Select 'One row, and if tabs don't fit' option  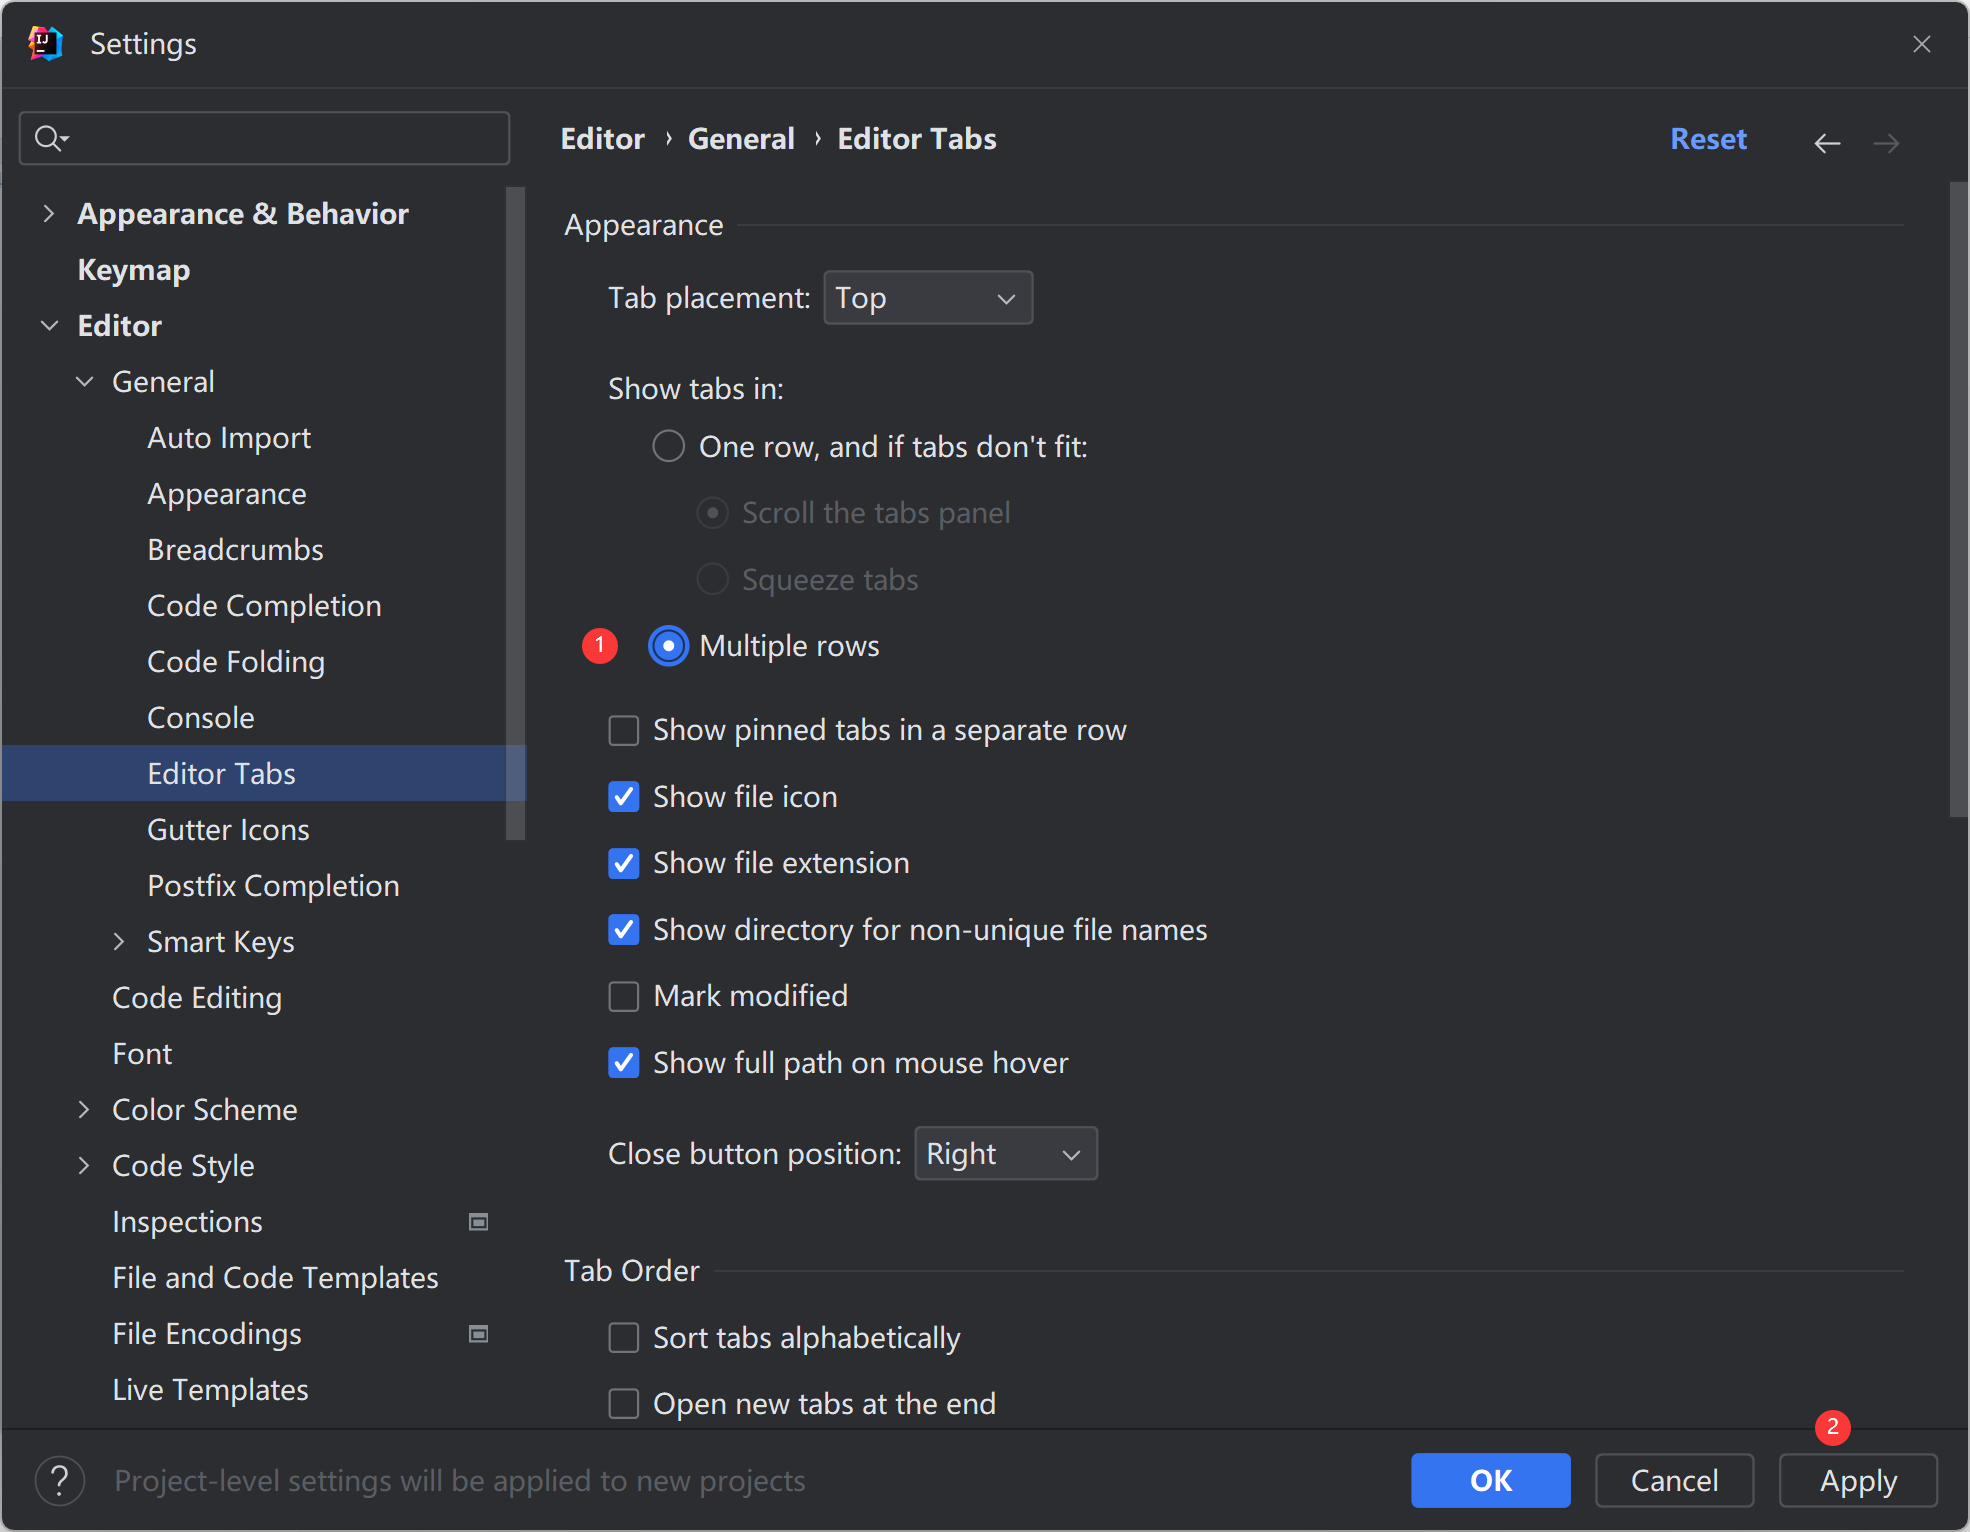tap(669, 446)
